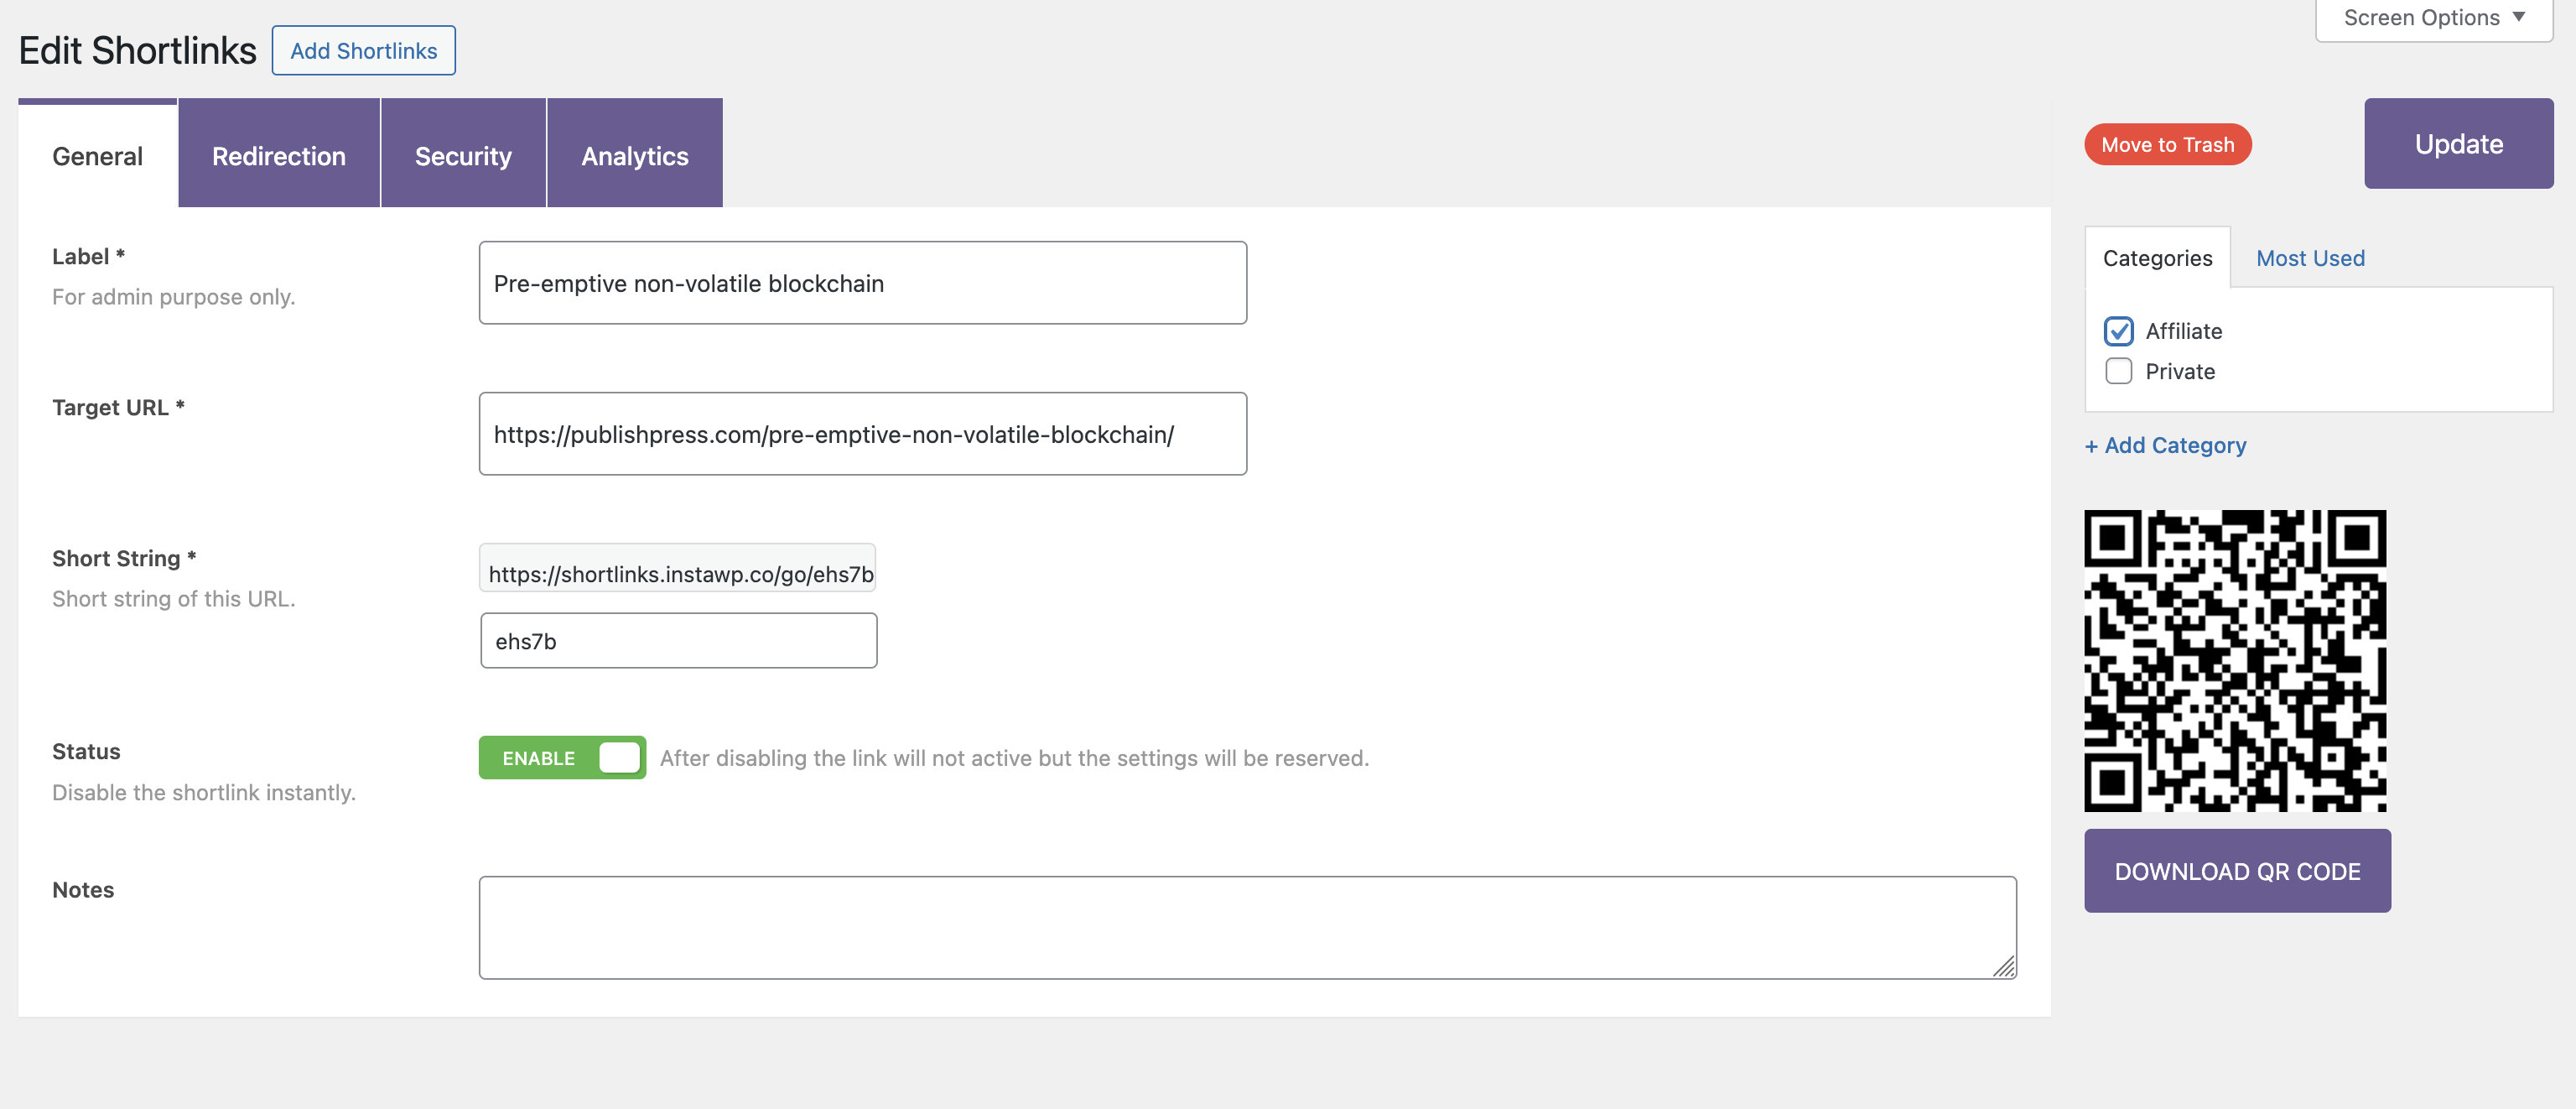This screenshot has height=1109, width=2576.
Task: Click the Add Category link
Action: [2165, 445]
